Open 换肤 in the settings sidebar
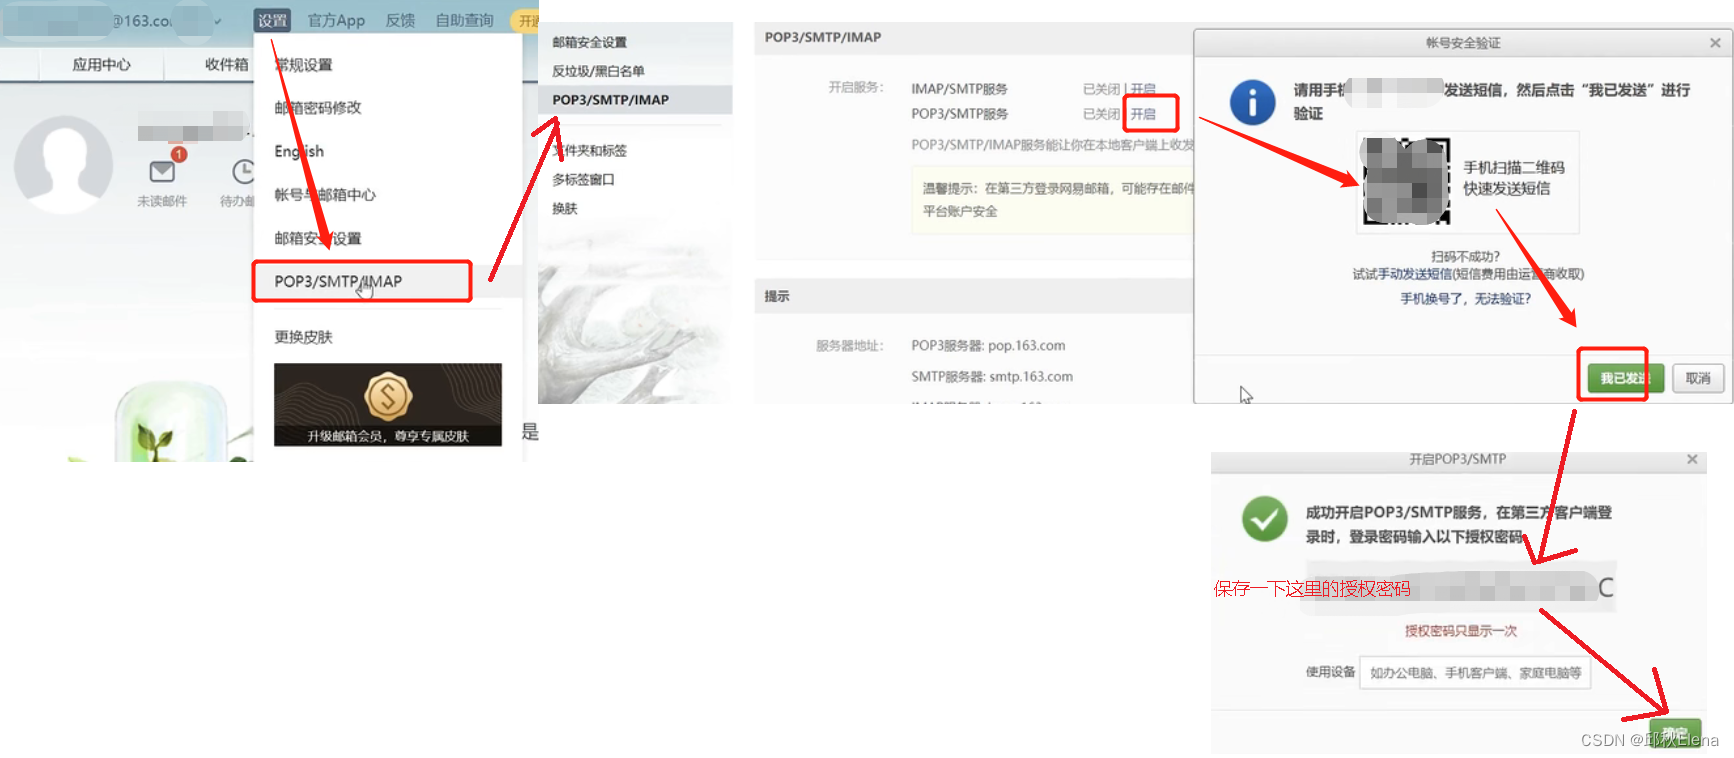Image resolution: width=1734 pixels, height=758 pixels. (x=565, y=209)
